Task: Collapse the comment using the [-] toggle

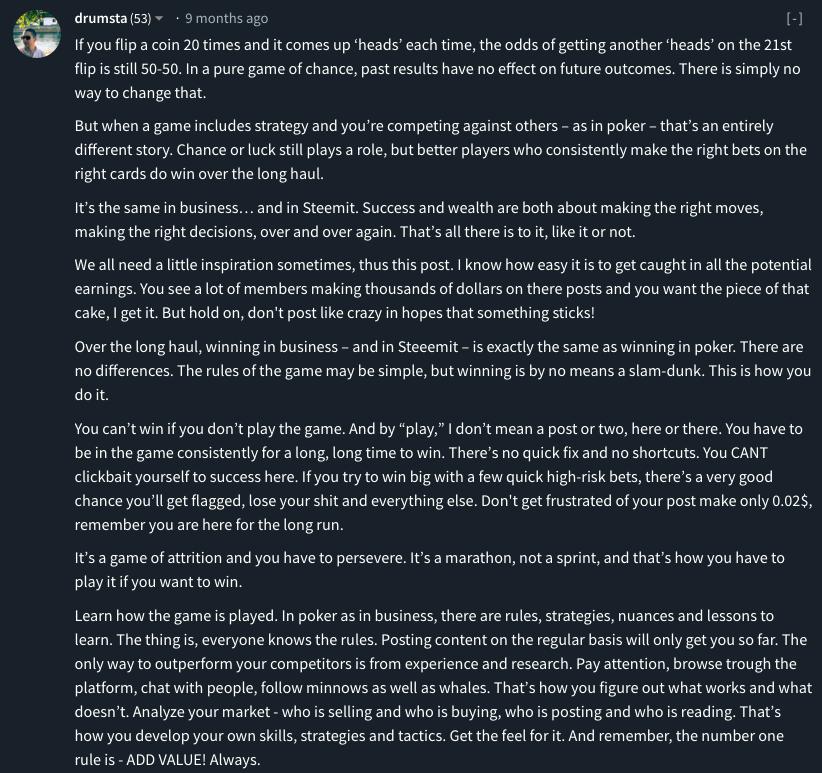Action: coord(794,19)
